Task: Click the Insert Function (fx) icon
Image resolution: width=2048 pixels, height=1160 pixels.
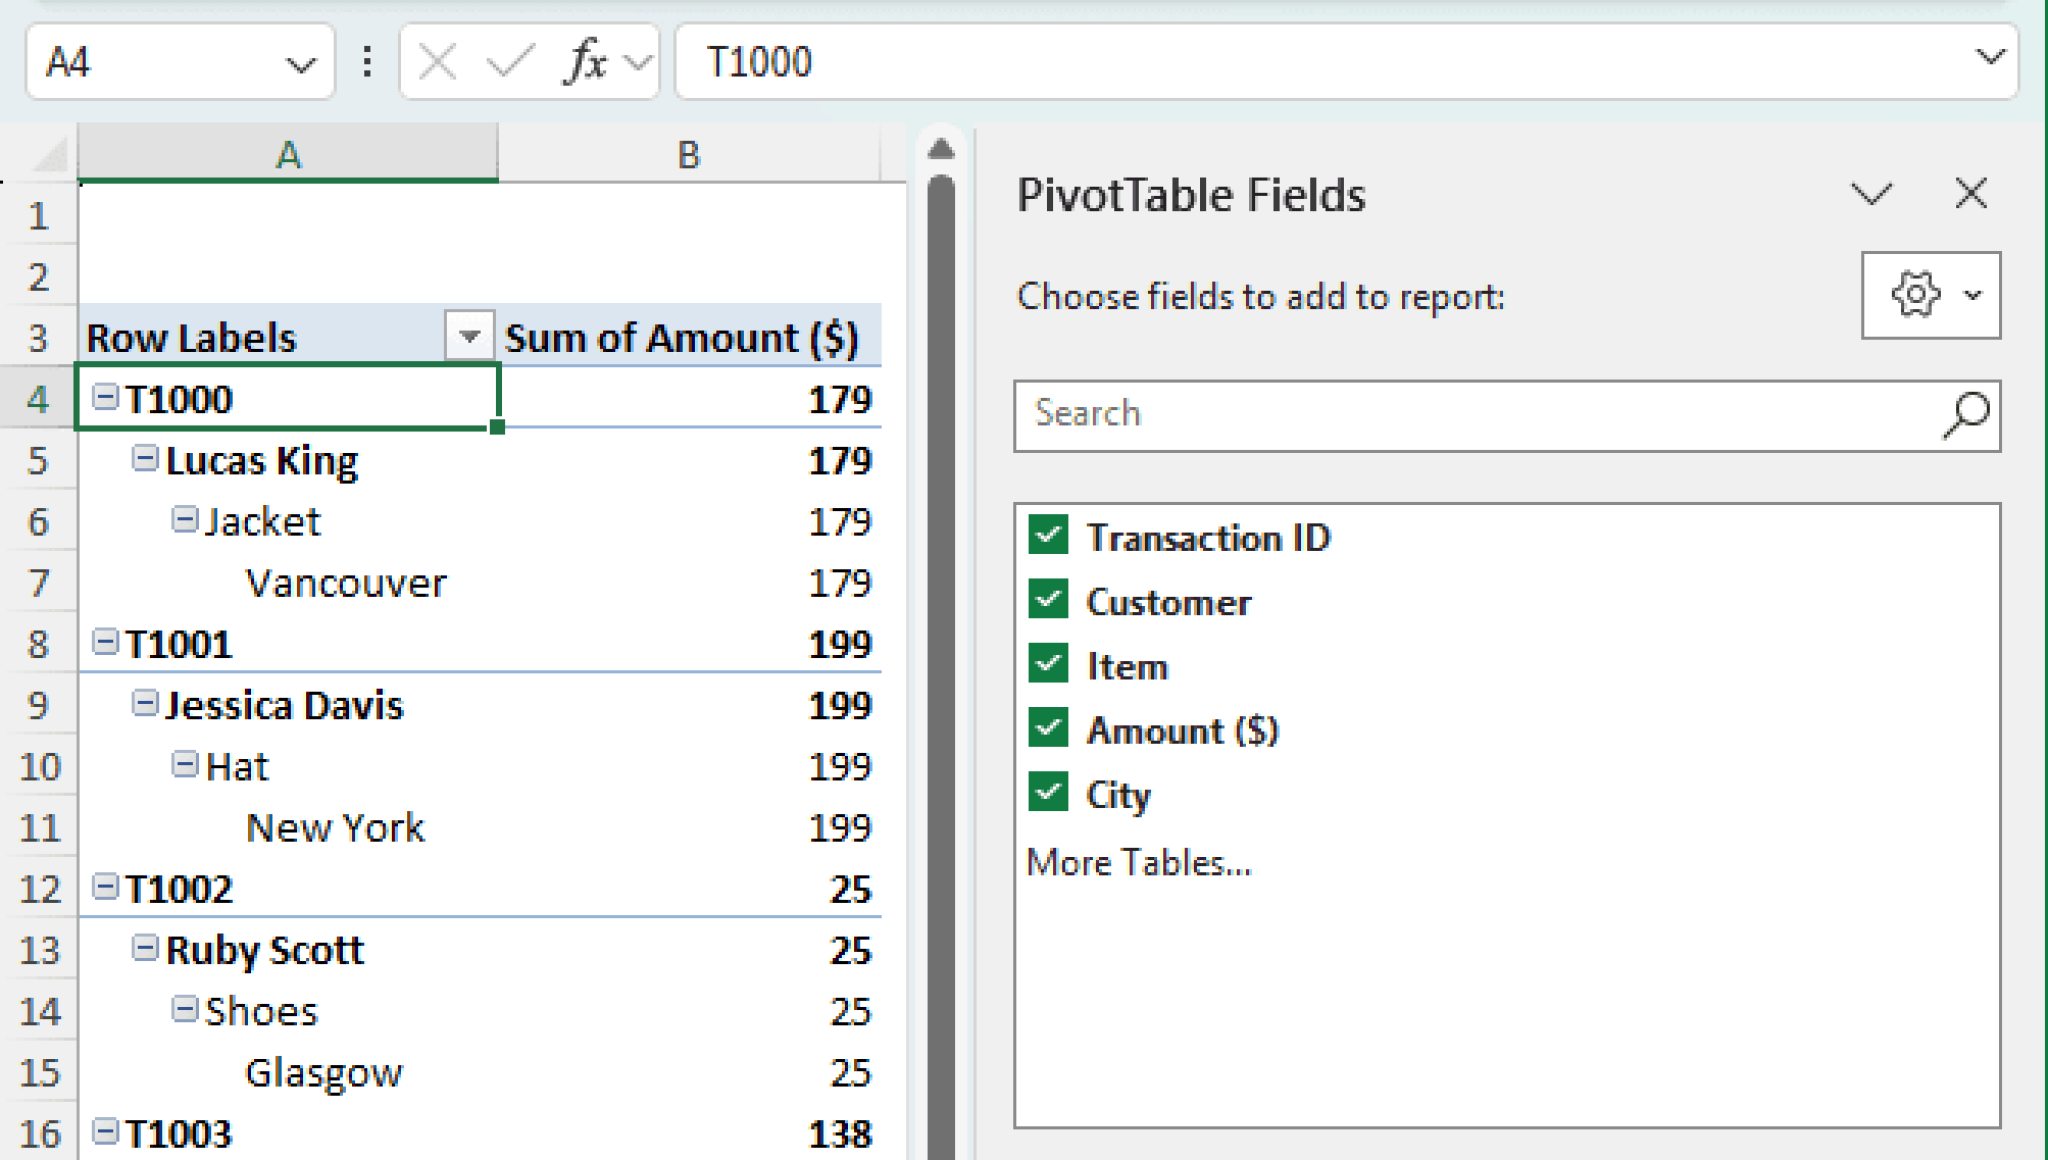Action: point(587,62)
